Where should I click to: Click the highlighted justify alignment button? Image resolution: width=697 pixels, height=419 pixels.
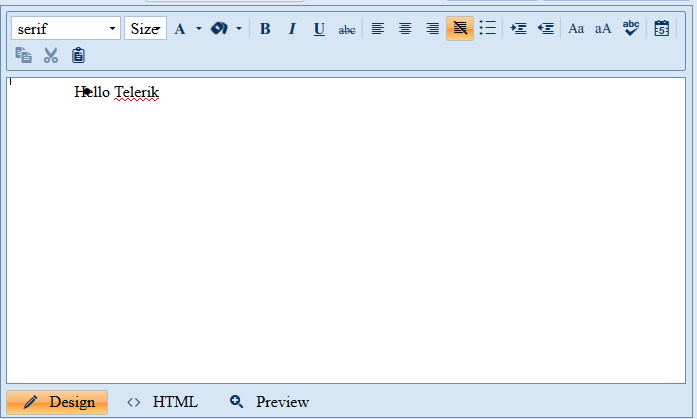[x=460, y=29]
